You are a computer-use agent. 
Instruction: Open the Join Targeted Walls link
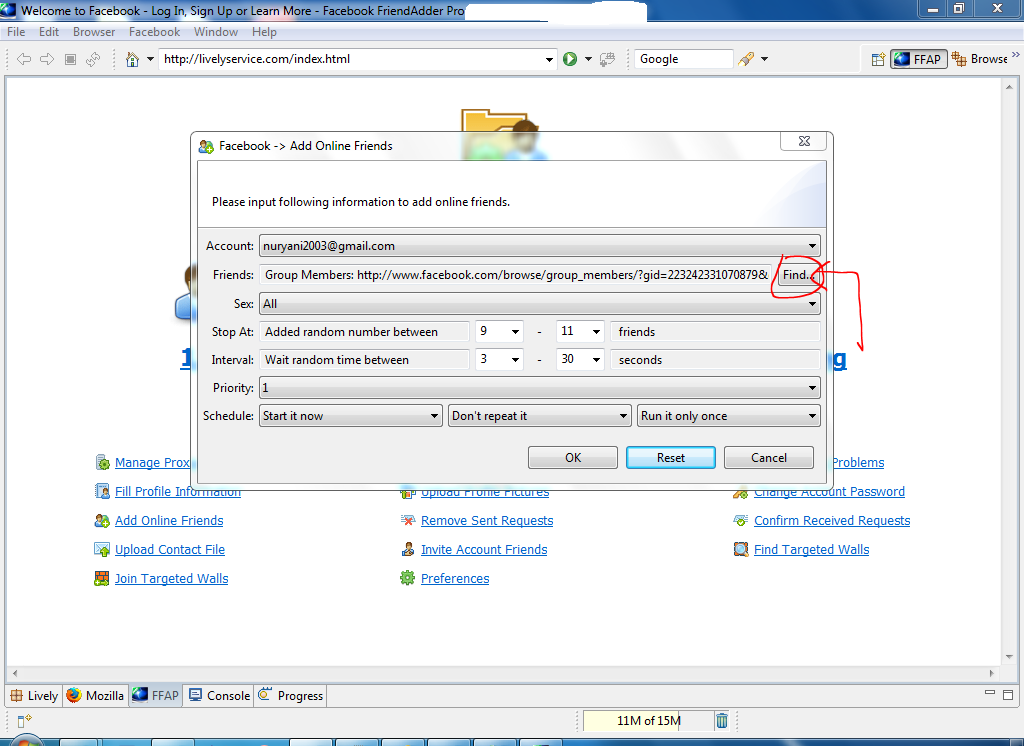coord(172,578)
